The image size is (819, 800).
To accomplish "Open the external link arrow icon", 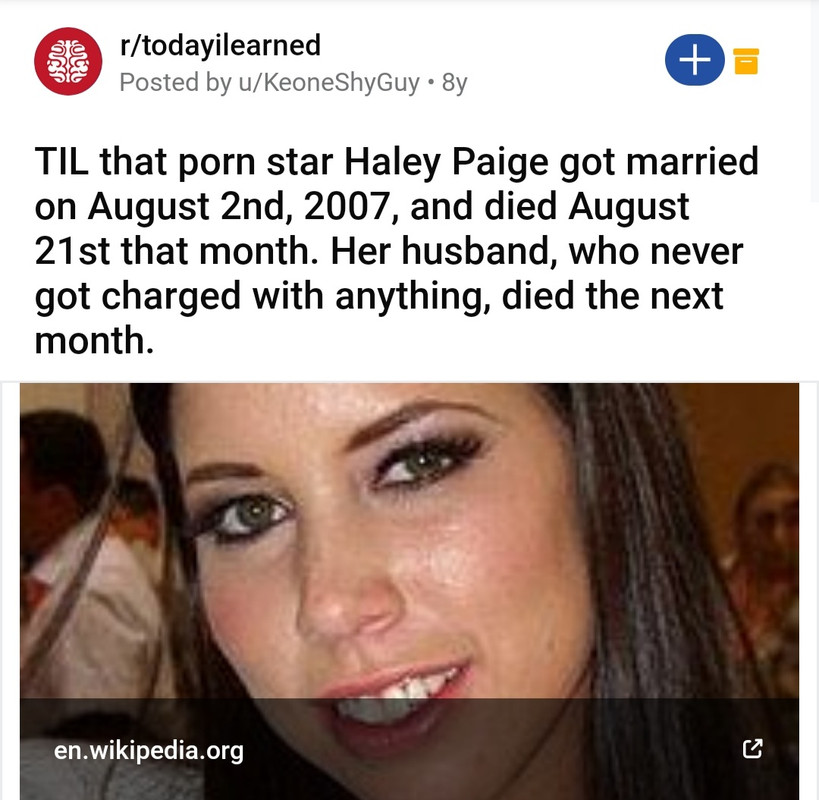I will pyautogui.click(x=752, y=749).
